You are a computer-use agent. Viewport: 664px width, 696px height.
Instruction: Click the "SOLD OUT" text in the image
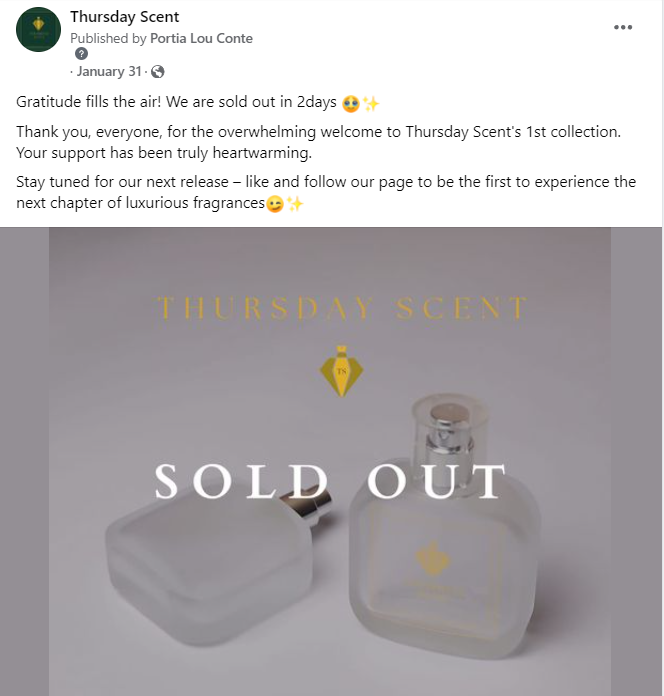tap(330, 481)
